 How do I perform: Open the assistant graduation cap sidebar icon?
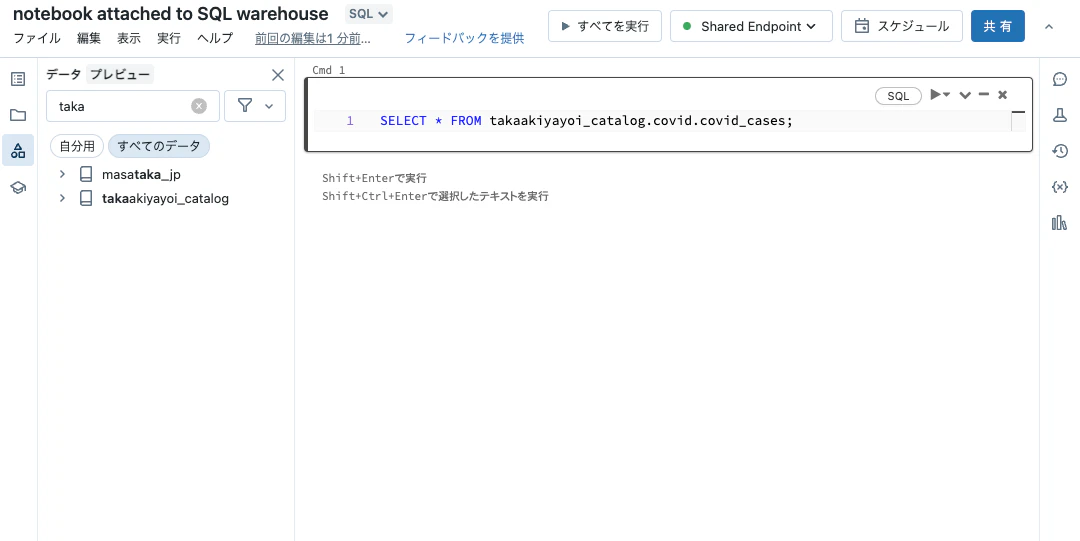click(18, 187)
